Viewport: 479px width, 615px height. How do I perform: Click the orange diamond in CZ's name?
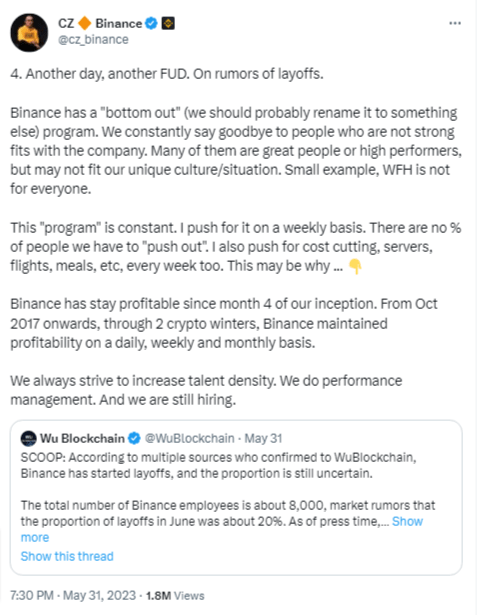point(85,24)
